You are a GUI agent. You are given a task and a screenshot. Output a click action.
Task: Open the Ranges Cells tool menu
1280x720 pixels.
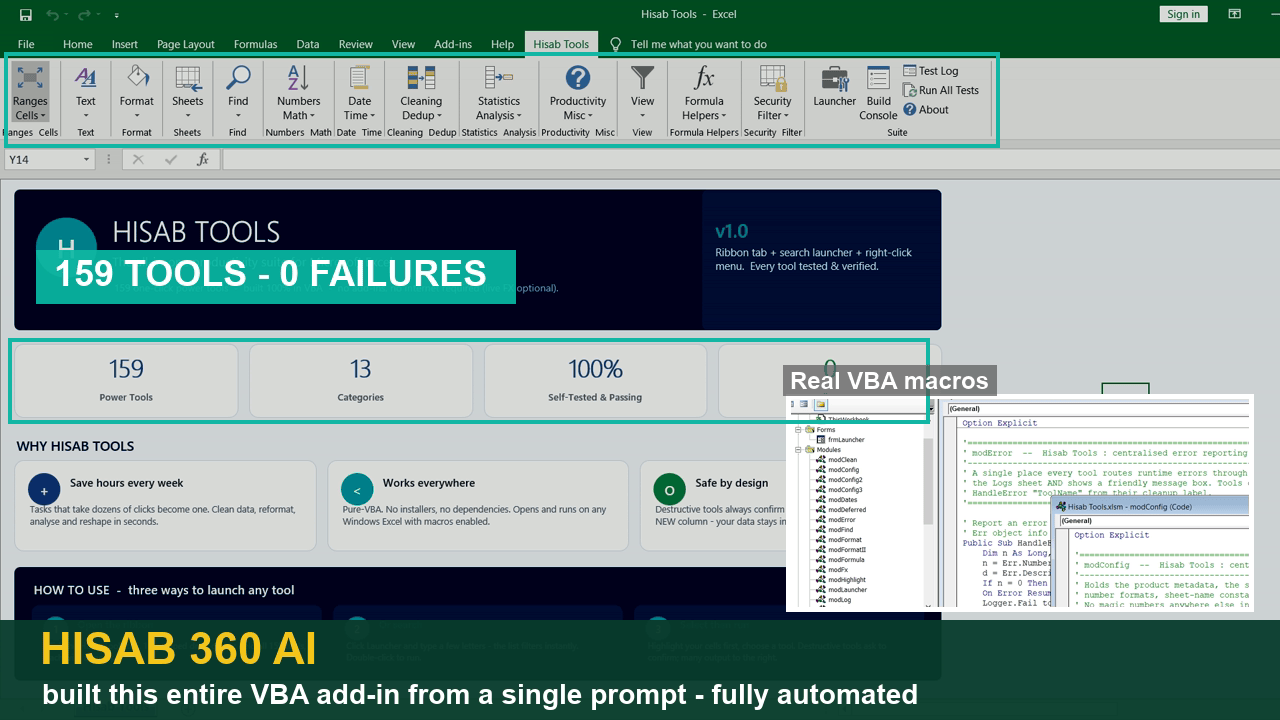[x=30, y=93]
